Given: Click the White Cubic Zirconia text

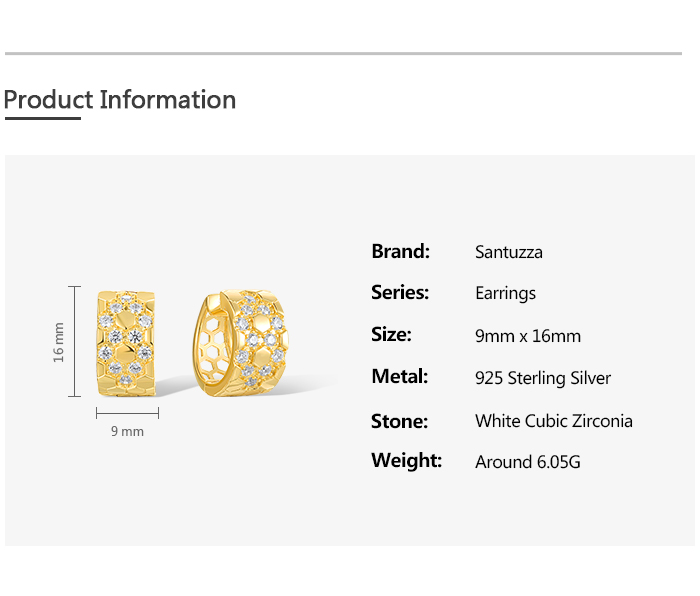Looking at the screenshot, I should (553, 421).
